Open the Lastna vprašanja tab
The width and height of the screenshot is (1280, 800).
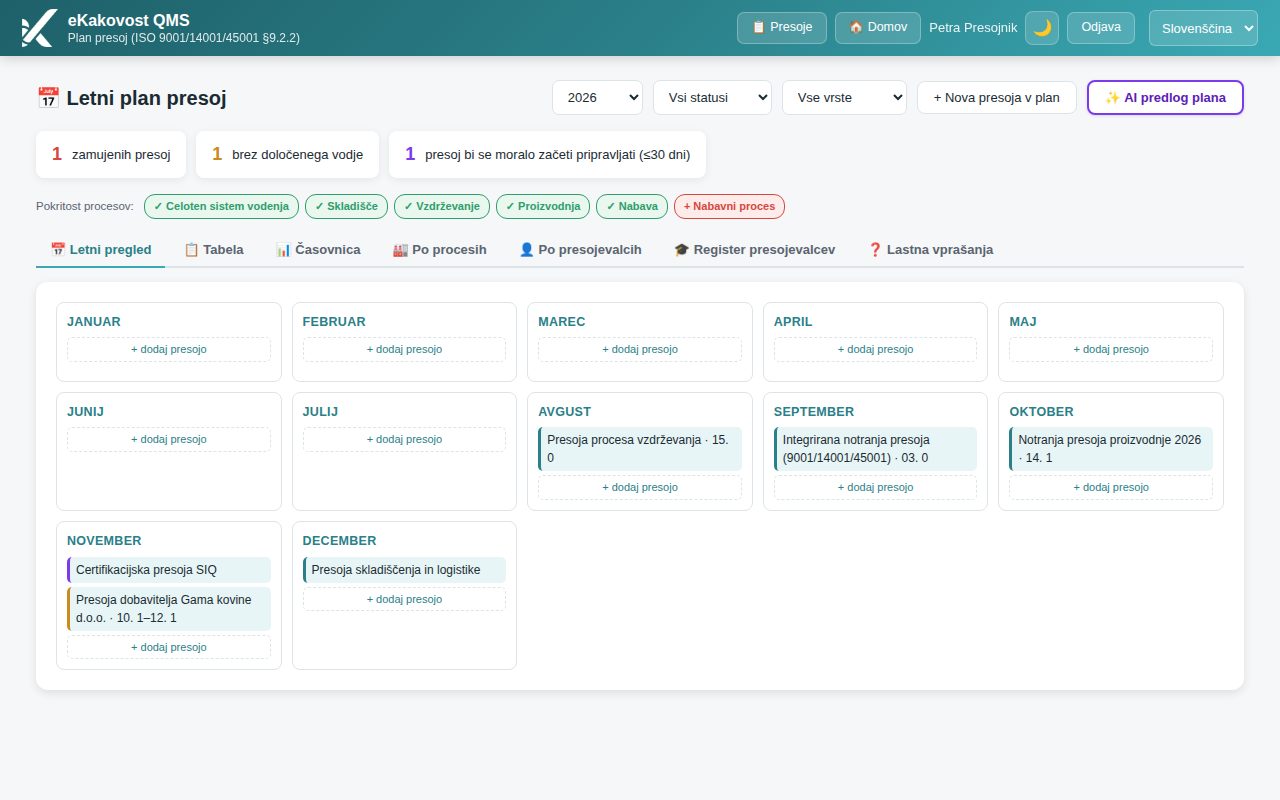930,250
